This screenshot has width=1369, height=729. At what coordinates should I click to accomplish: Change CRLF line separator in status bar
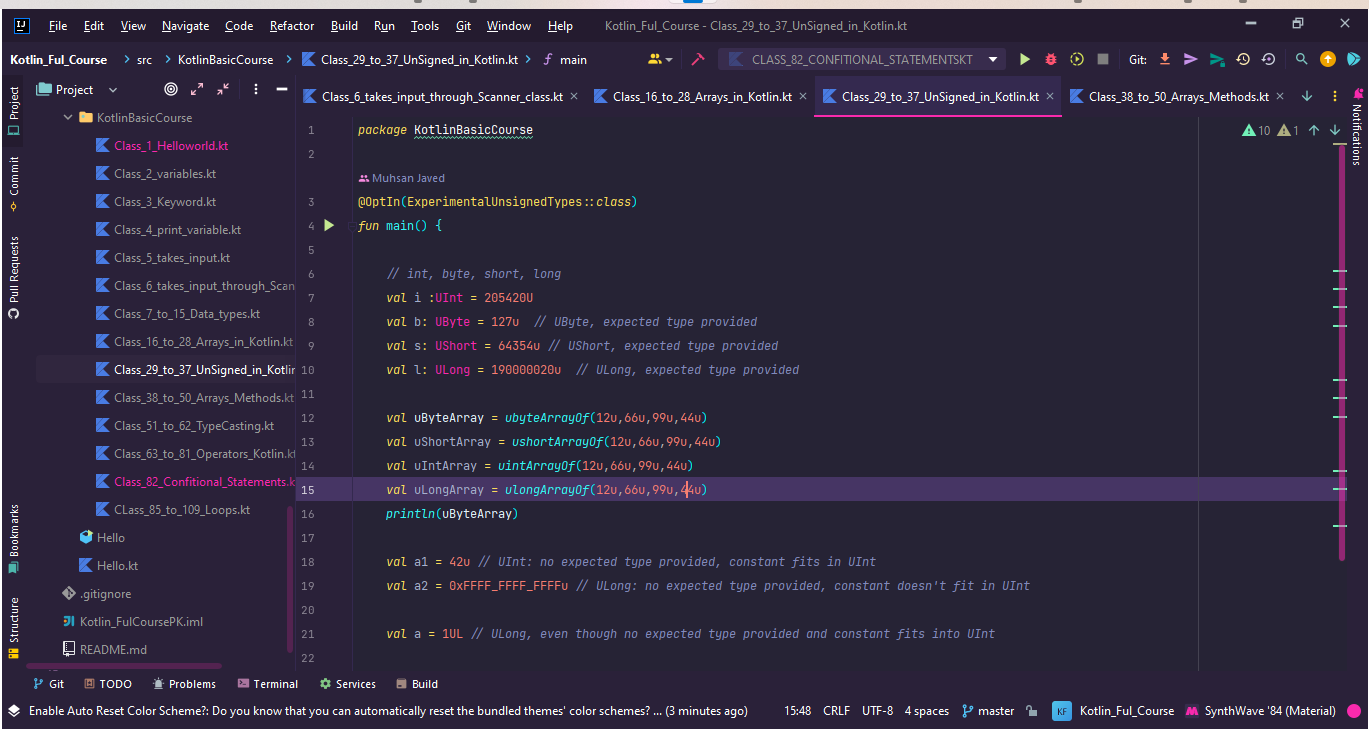click(836, 711)
